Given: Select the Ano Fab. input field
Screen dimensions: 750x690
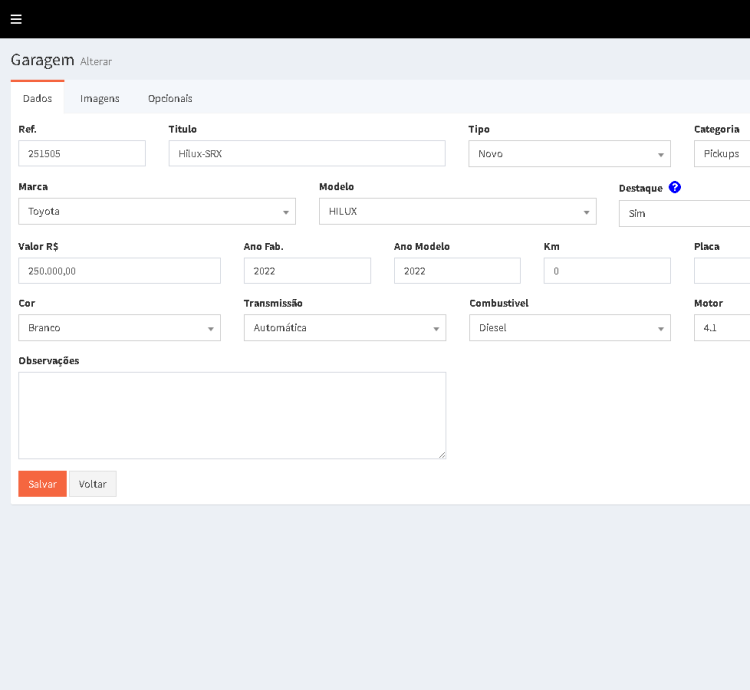Looking at the screenshot, I should (x=307, y=271).
